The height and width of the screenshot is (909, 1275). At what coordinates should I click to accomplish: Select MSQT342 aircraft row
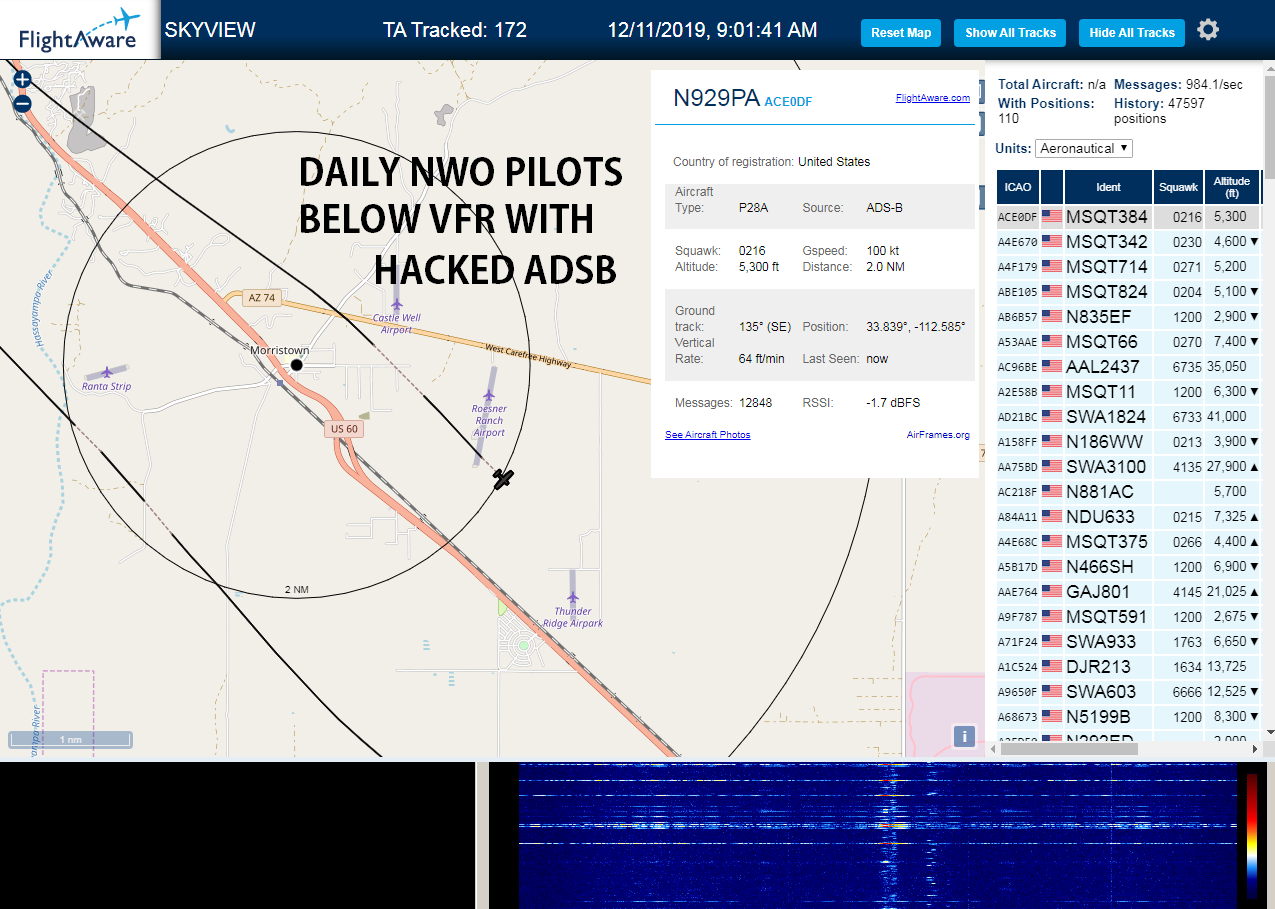1129,241
